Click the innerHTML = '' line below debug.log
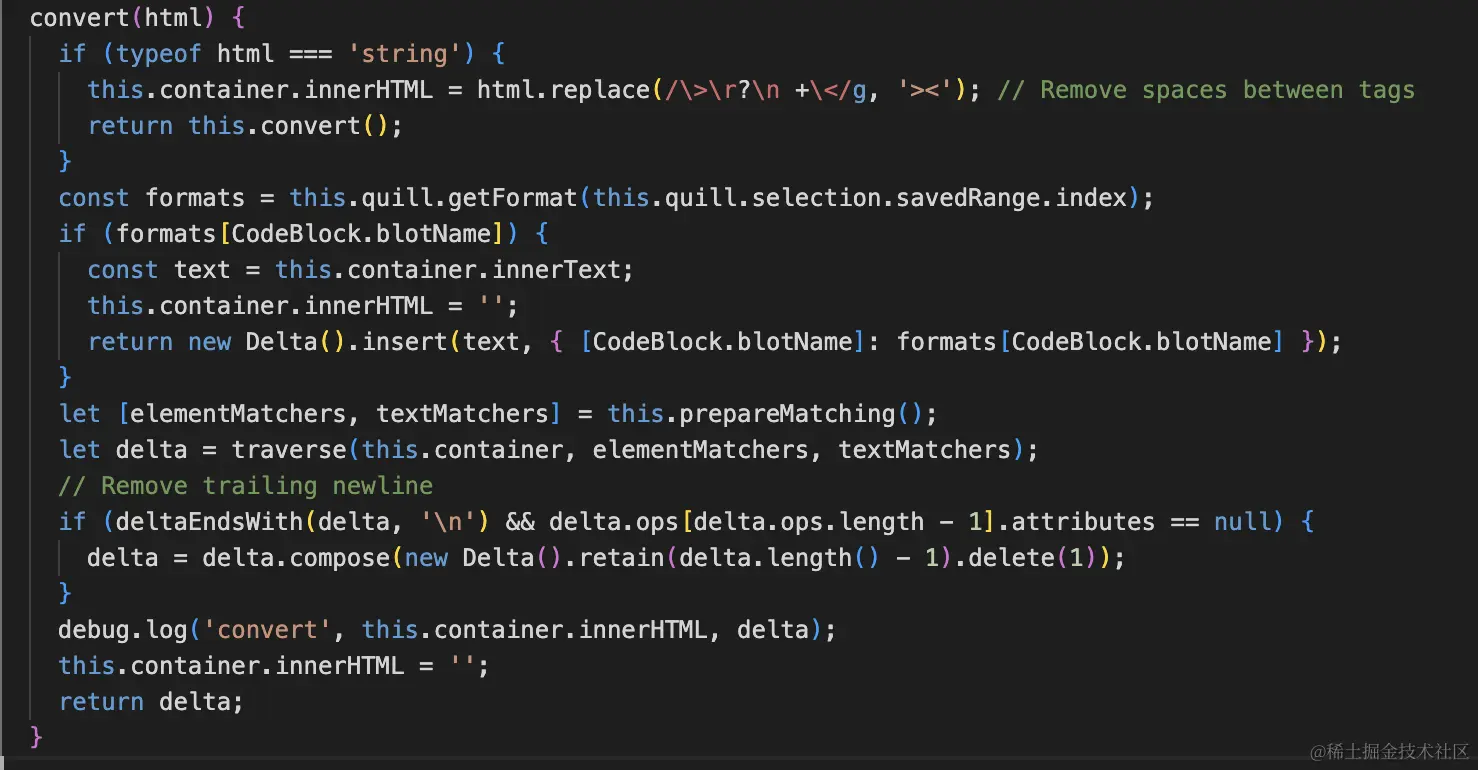 pos(274,666)
